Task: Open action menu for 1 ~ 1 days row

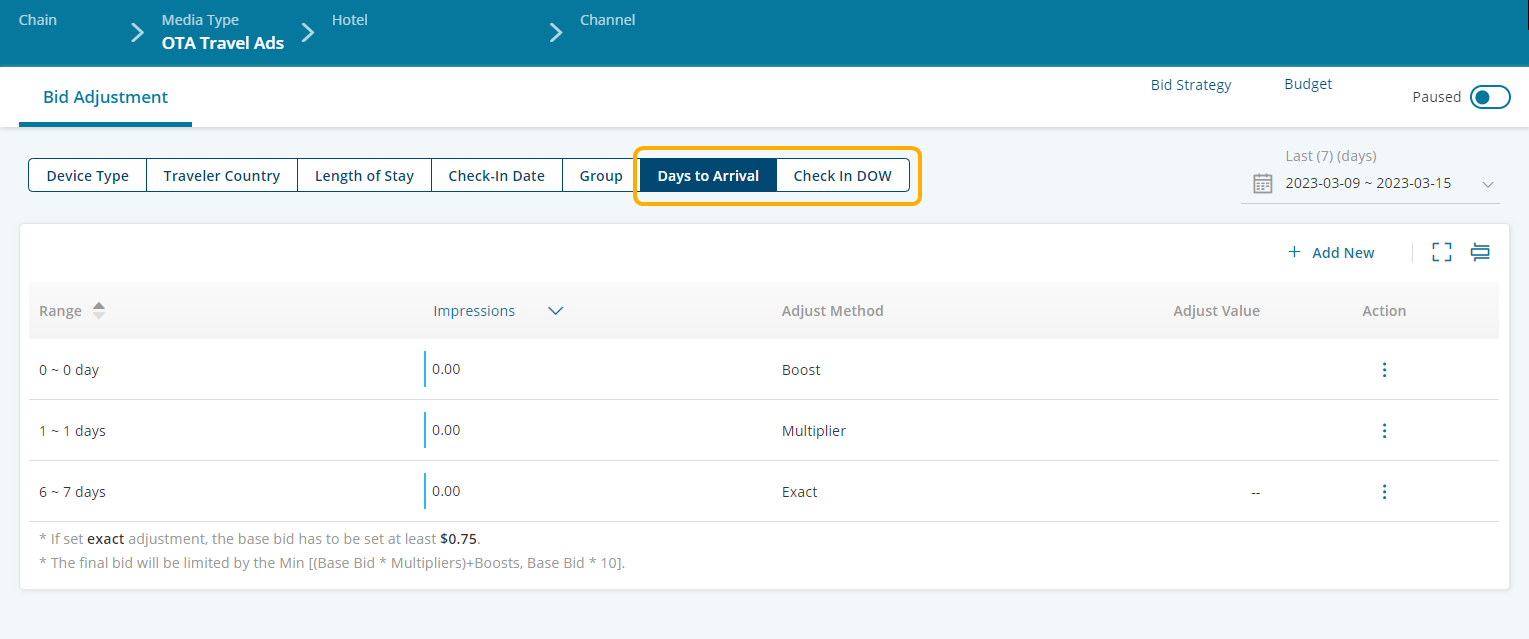Action: pyautogui.click(x=1384, y=431)
